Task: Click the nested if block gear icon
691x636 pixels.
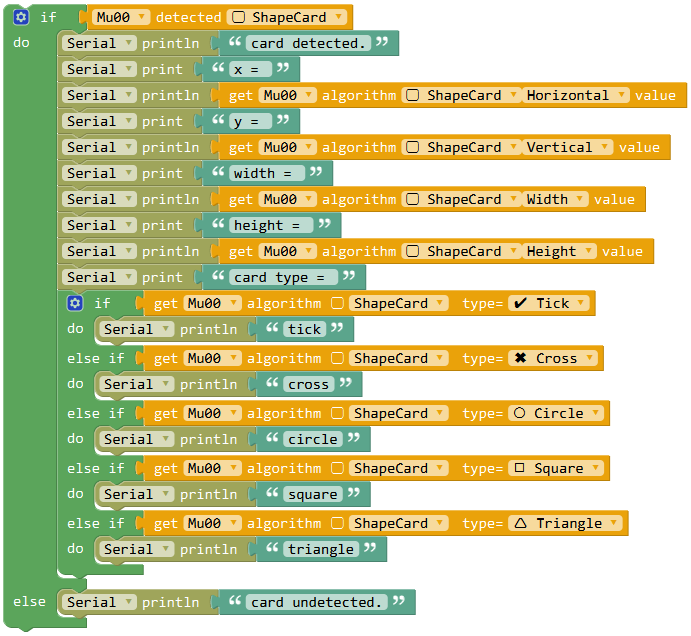Action: [x=75, y=303]
